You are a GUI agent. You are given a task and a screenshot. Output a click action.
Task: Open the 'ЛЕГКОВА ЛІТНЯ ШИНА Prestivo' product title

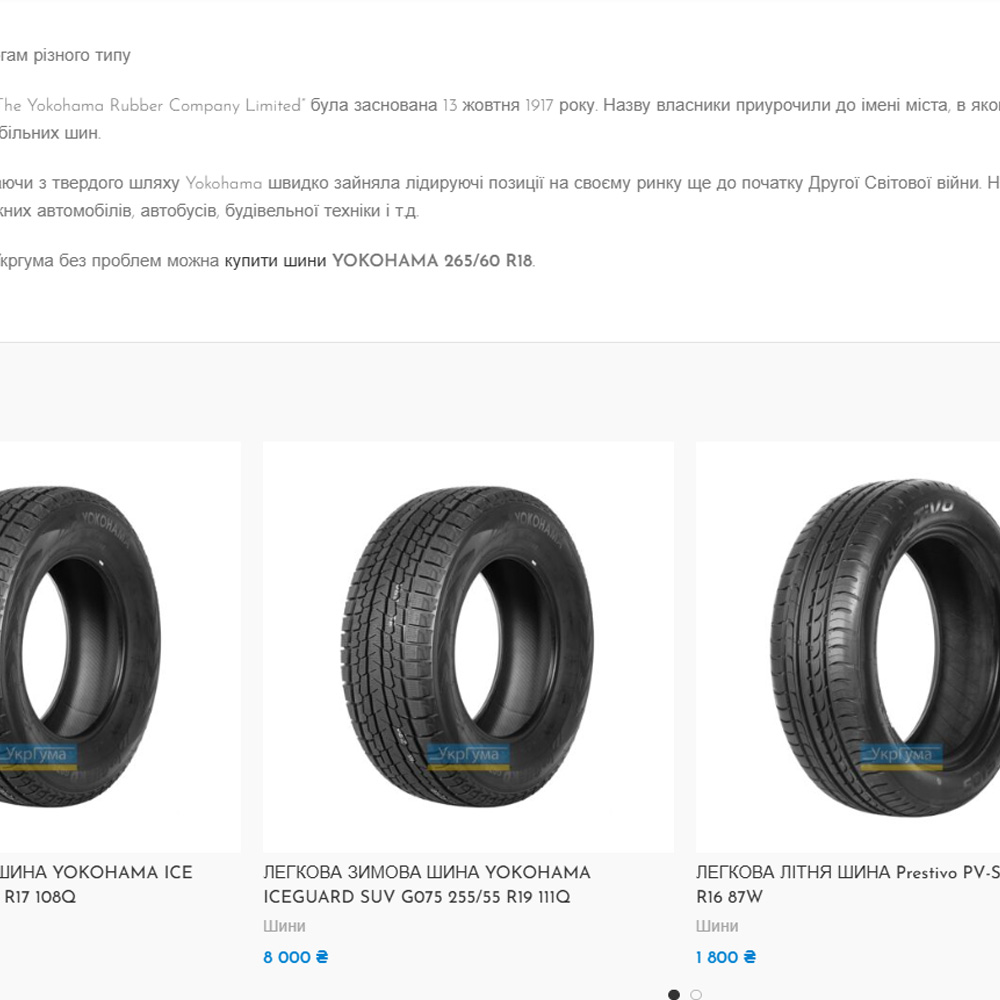point(848,873)
